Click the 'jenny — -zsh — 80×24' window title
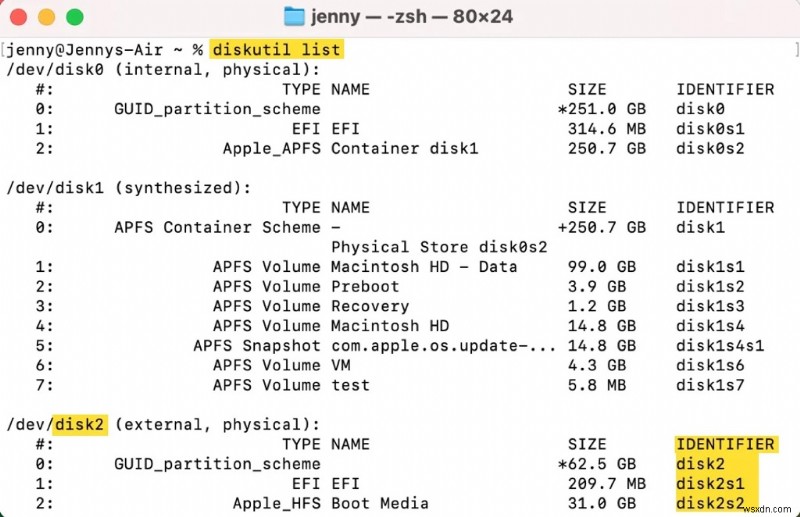Viewport: 800px width, 517px height. point(411,16)
